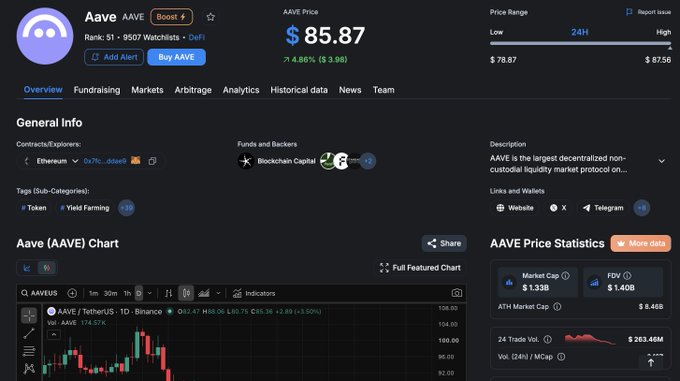Screen dimensions: 680x381
Task: Select the Yield Farming tag
Action: 85,208
